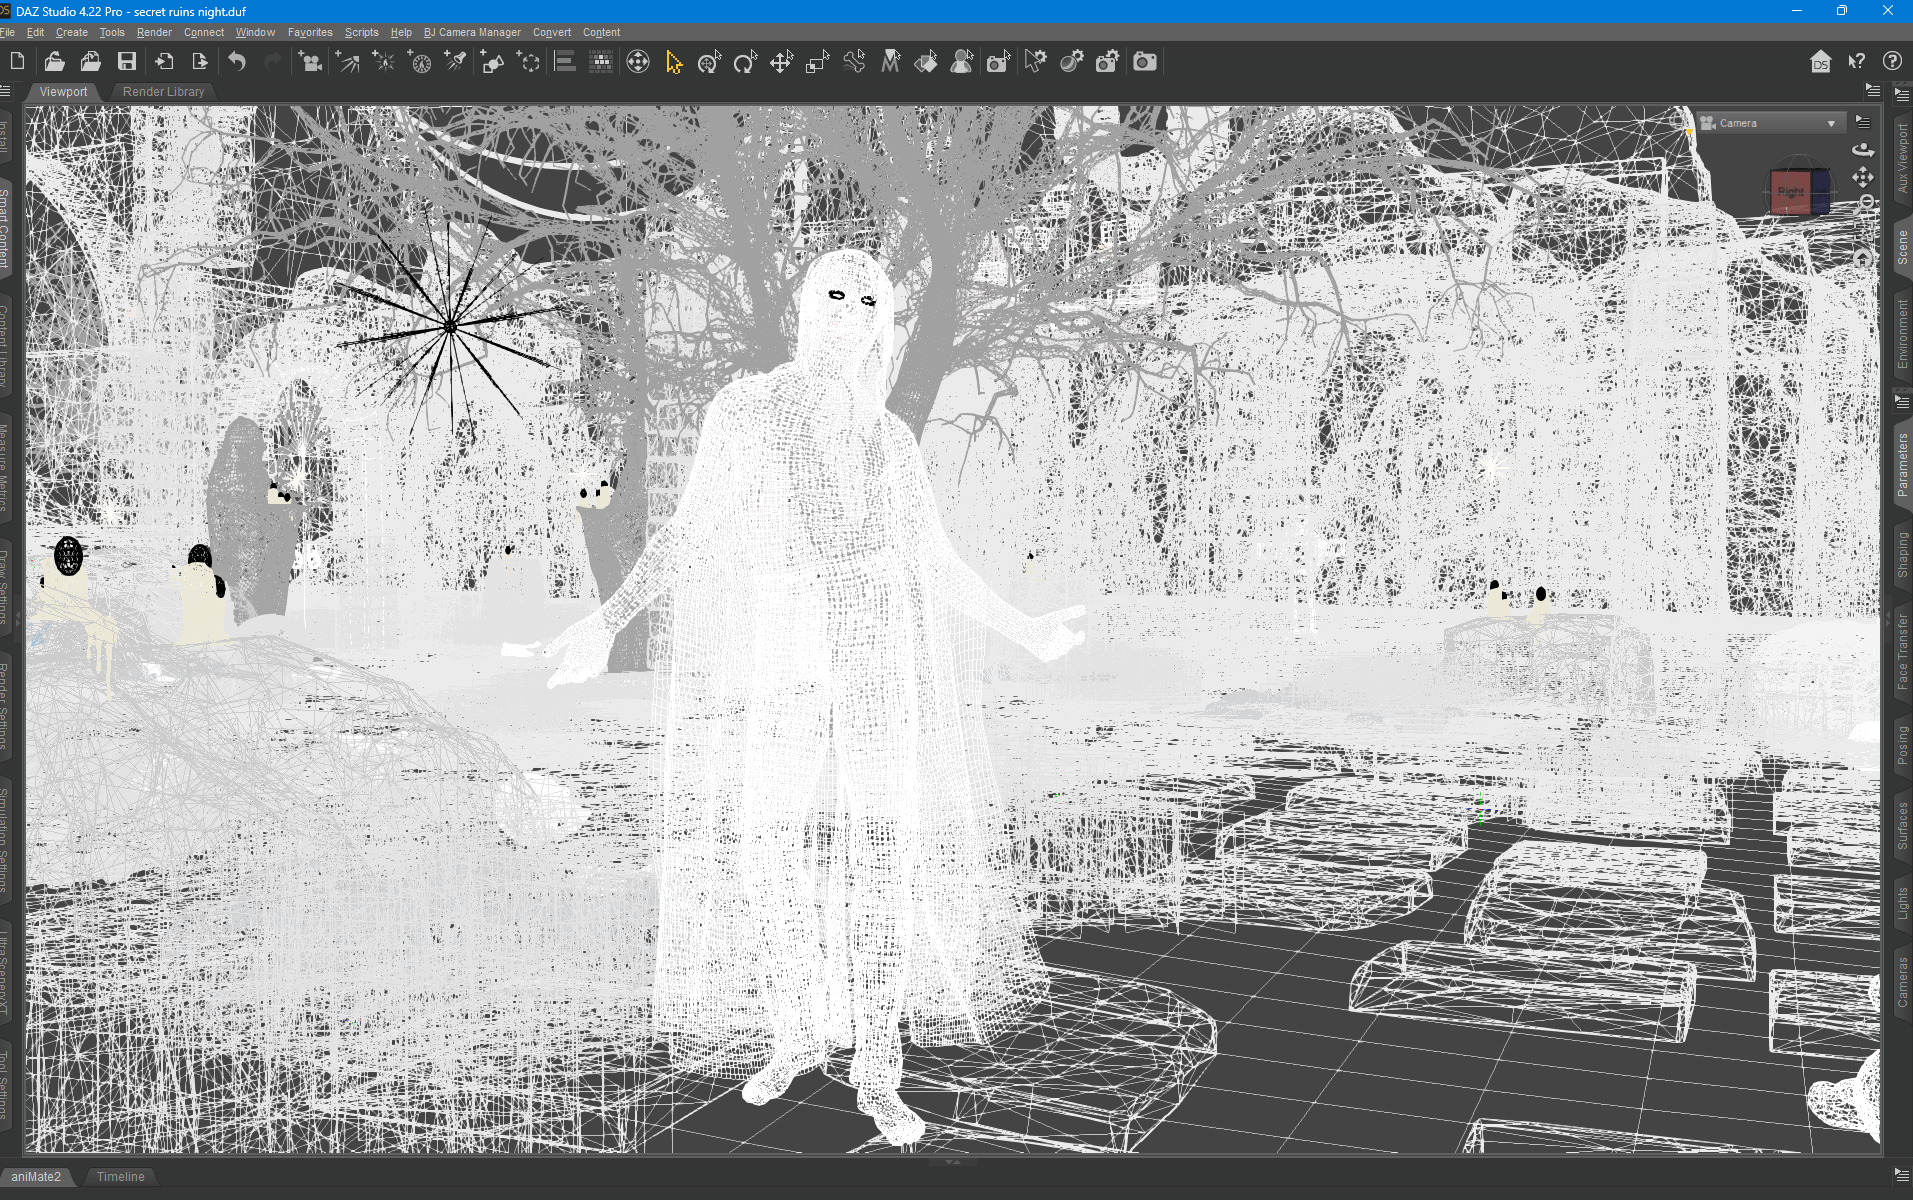This screenshot has height=1200, width=1913.
Task: Open the Cameras side tab
Action: click(x=1902, y=982)
